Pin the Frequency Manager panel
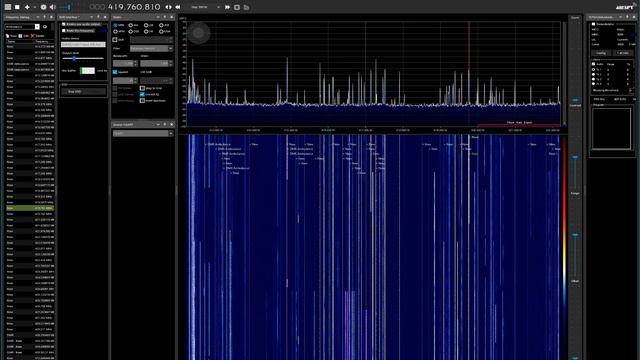 pos(44,17)
